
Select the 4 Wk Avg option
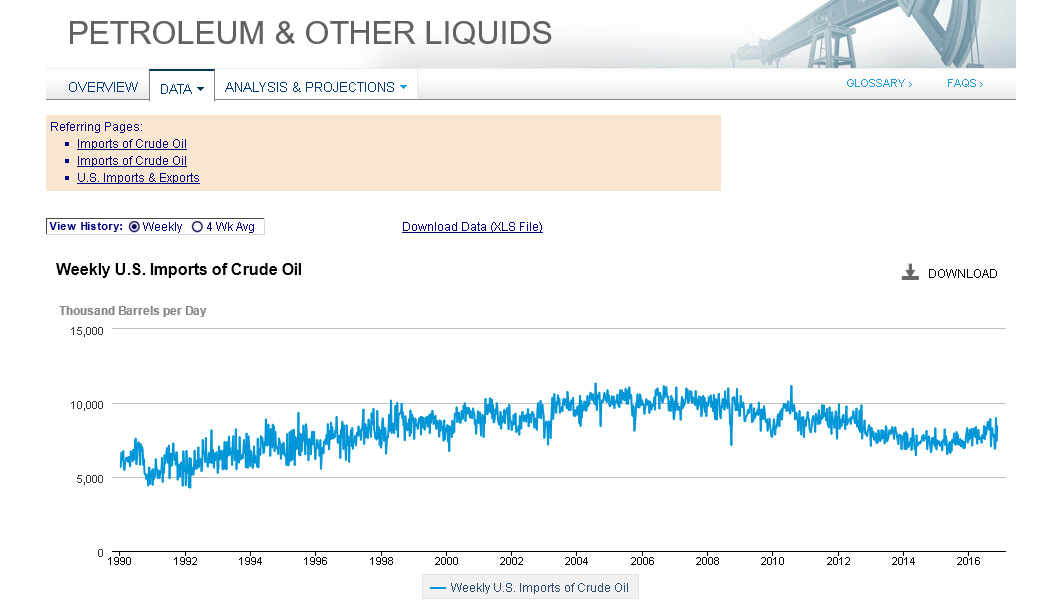[197, 227]
